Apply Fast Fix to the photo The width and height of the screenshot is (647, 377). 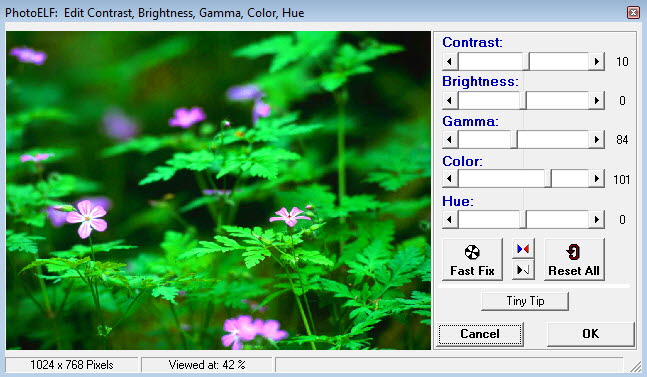(472, 259)
